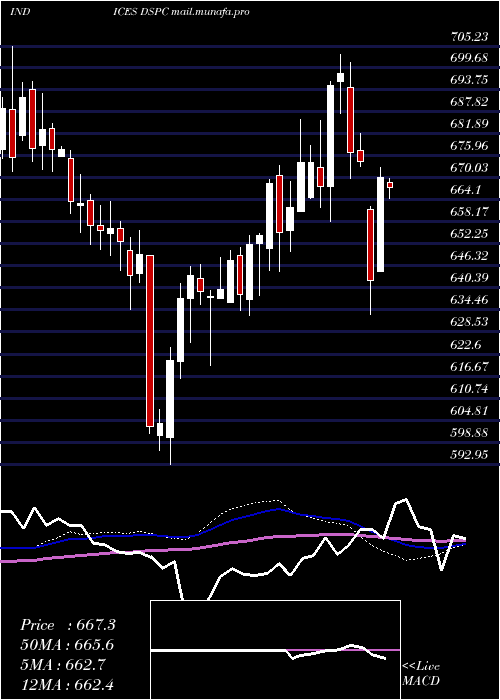The height and width of the screenshot is (700, 500).
Task: Click the 699.68 price axis label
Action: [x=469, y=58]
